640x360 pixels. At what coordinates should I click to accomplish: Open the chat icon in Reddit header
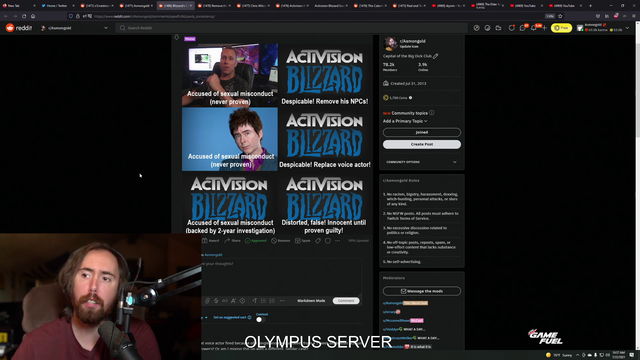pyautogui.click(x=522, y=28)
